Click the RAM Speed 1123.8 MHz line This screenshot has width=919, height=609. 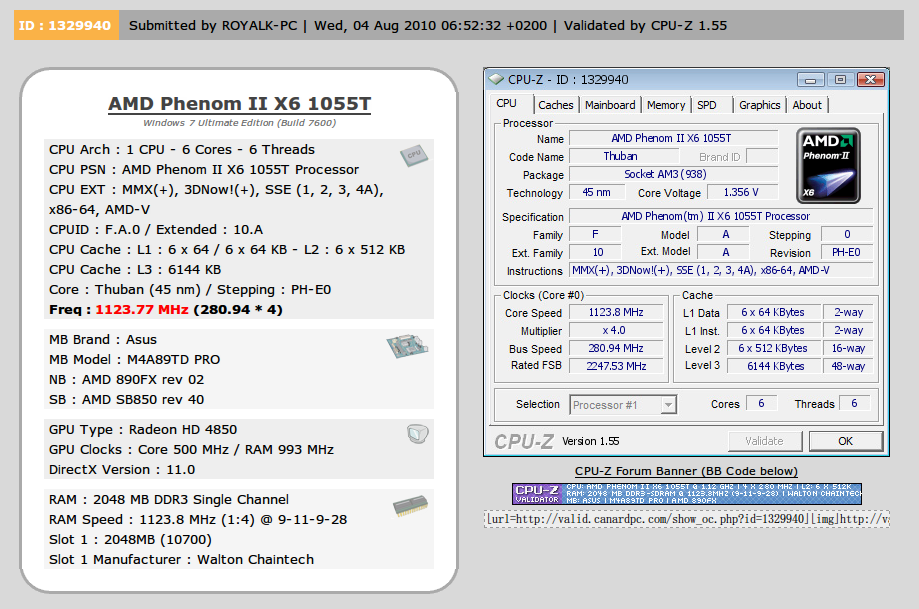point(198,520)
